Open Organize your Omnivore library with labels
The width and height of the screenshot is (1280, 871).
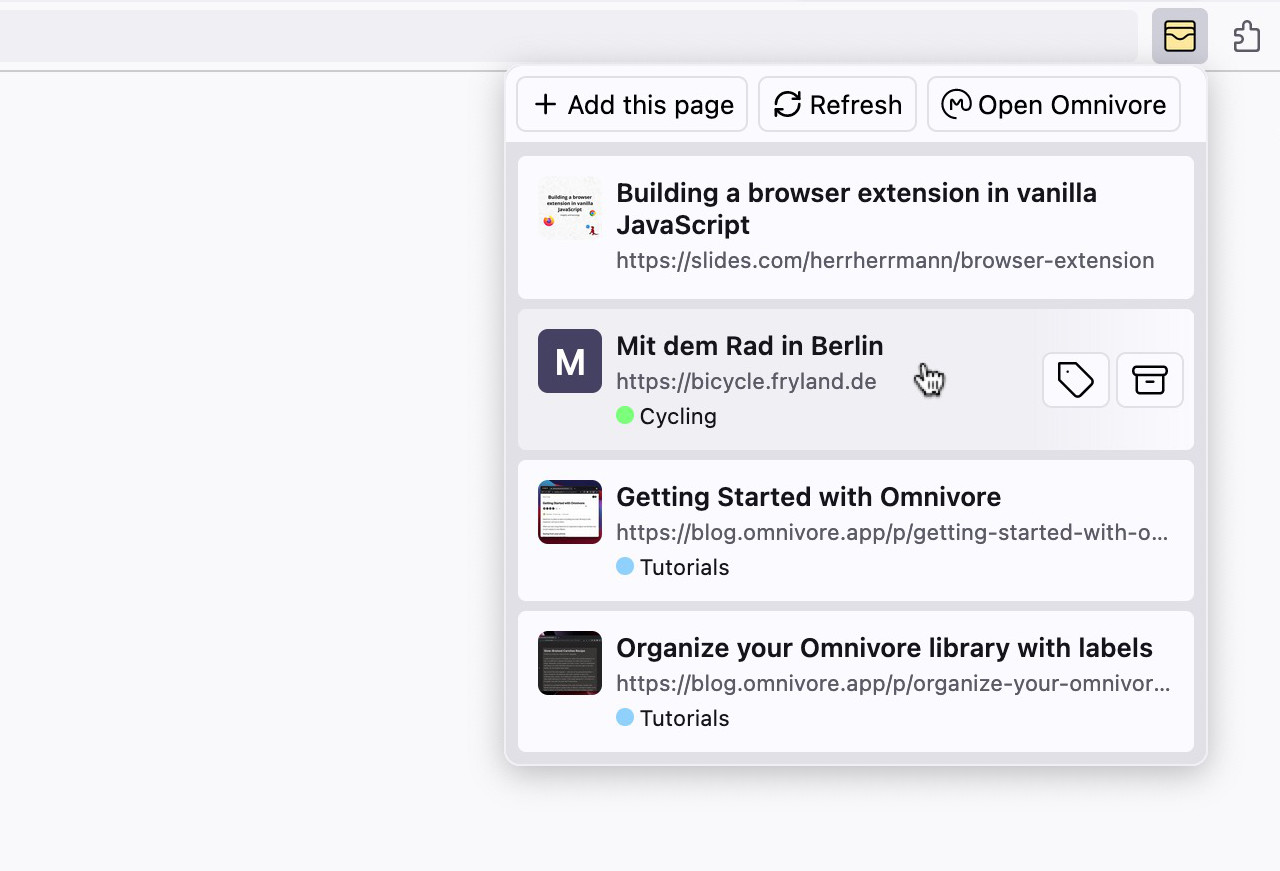pos(885,648)
